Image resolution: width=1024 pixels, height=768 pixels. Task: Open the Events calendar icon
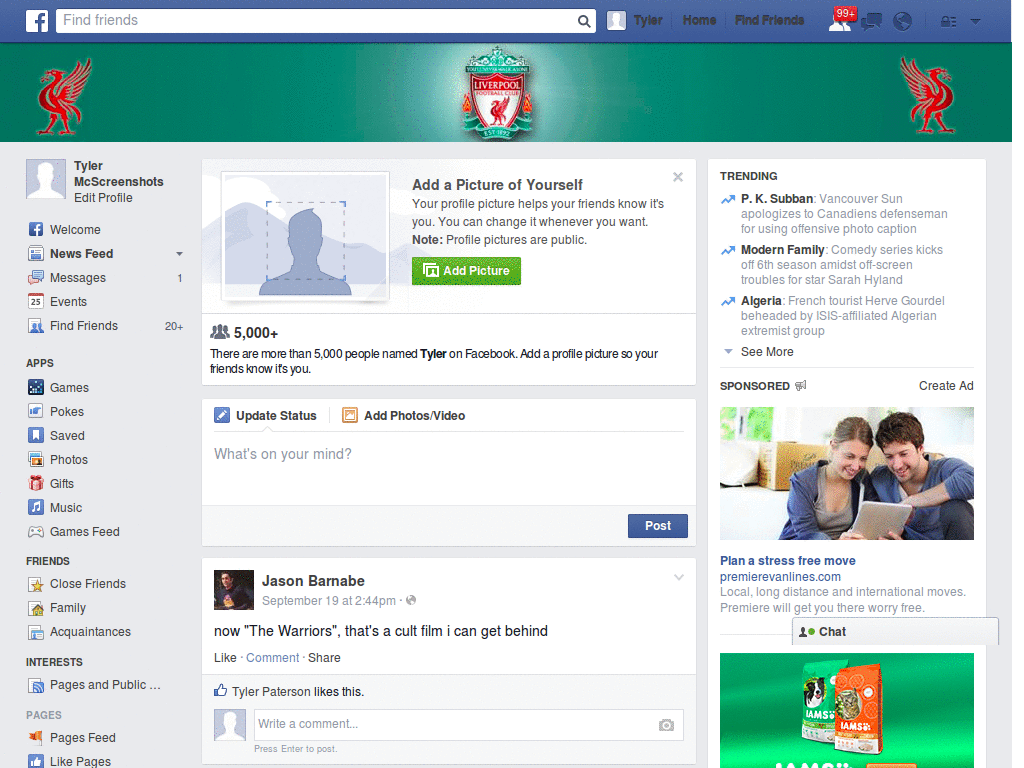(36, 302)
